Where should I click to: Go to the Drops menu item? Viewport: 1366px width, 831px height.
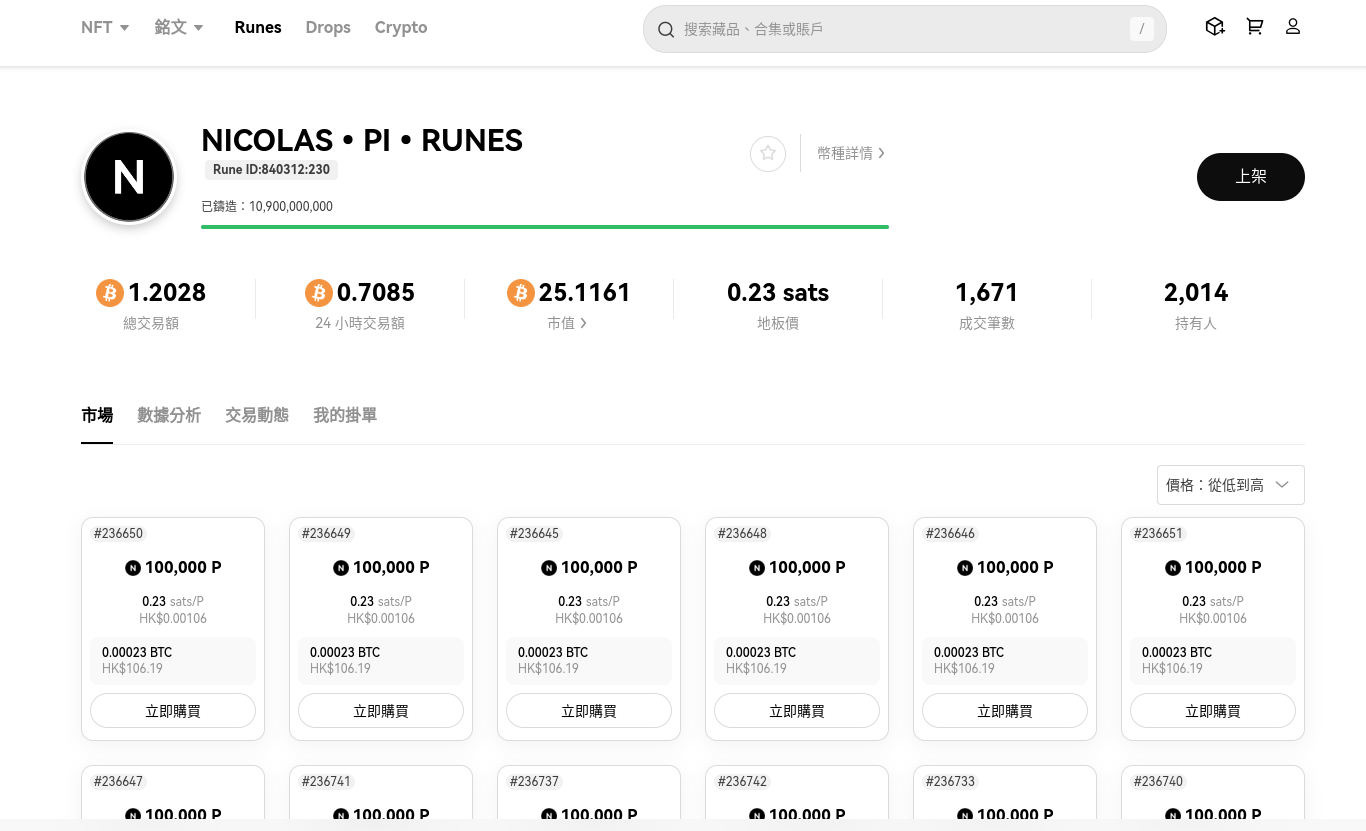tap(328, 28)
